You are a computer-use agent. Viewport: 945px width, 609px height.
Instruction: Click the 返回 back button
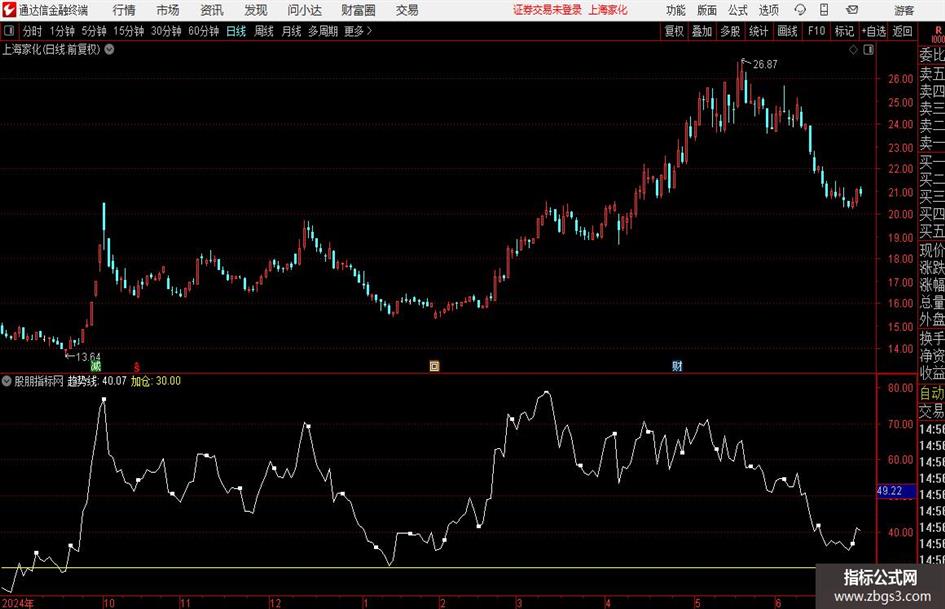(902, 31)
